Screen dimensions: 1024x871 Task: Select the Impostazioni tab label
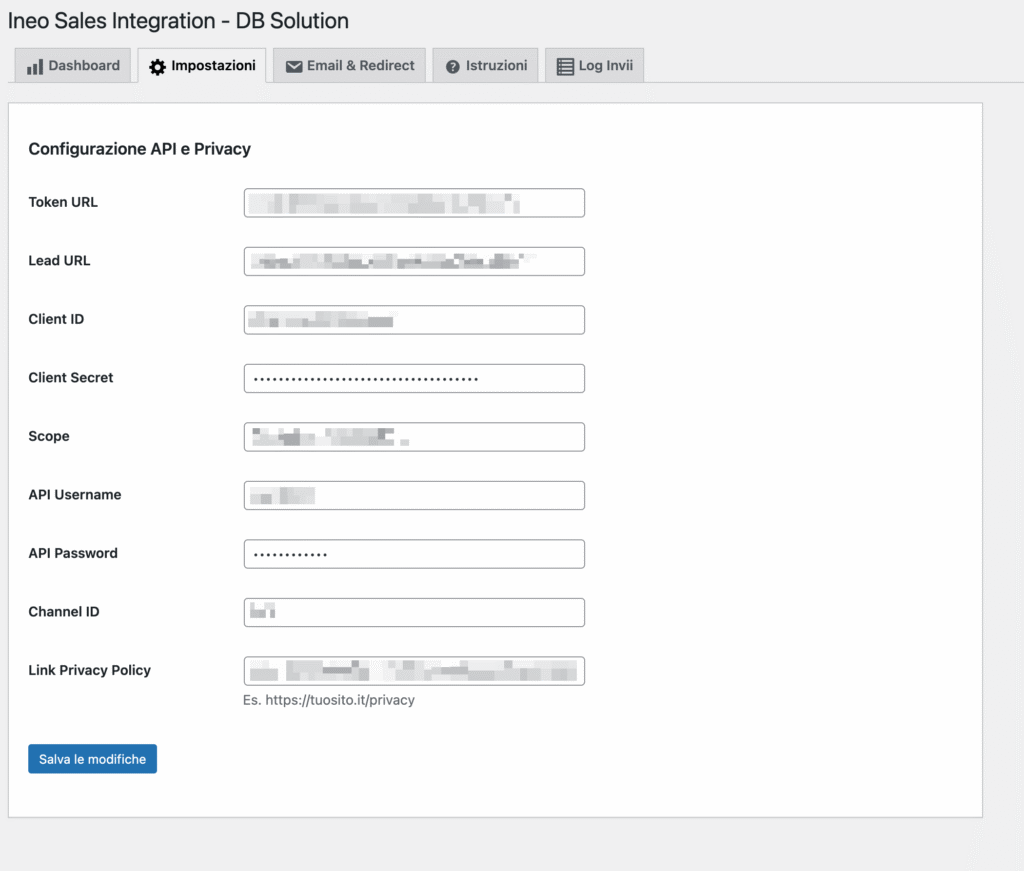213,65
